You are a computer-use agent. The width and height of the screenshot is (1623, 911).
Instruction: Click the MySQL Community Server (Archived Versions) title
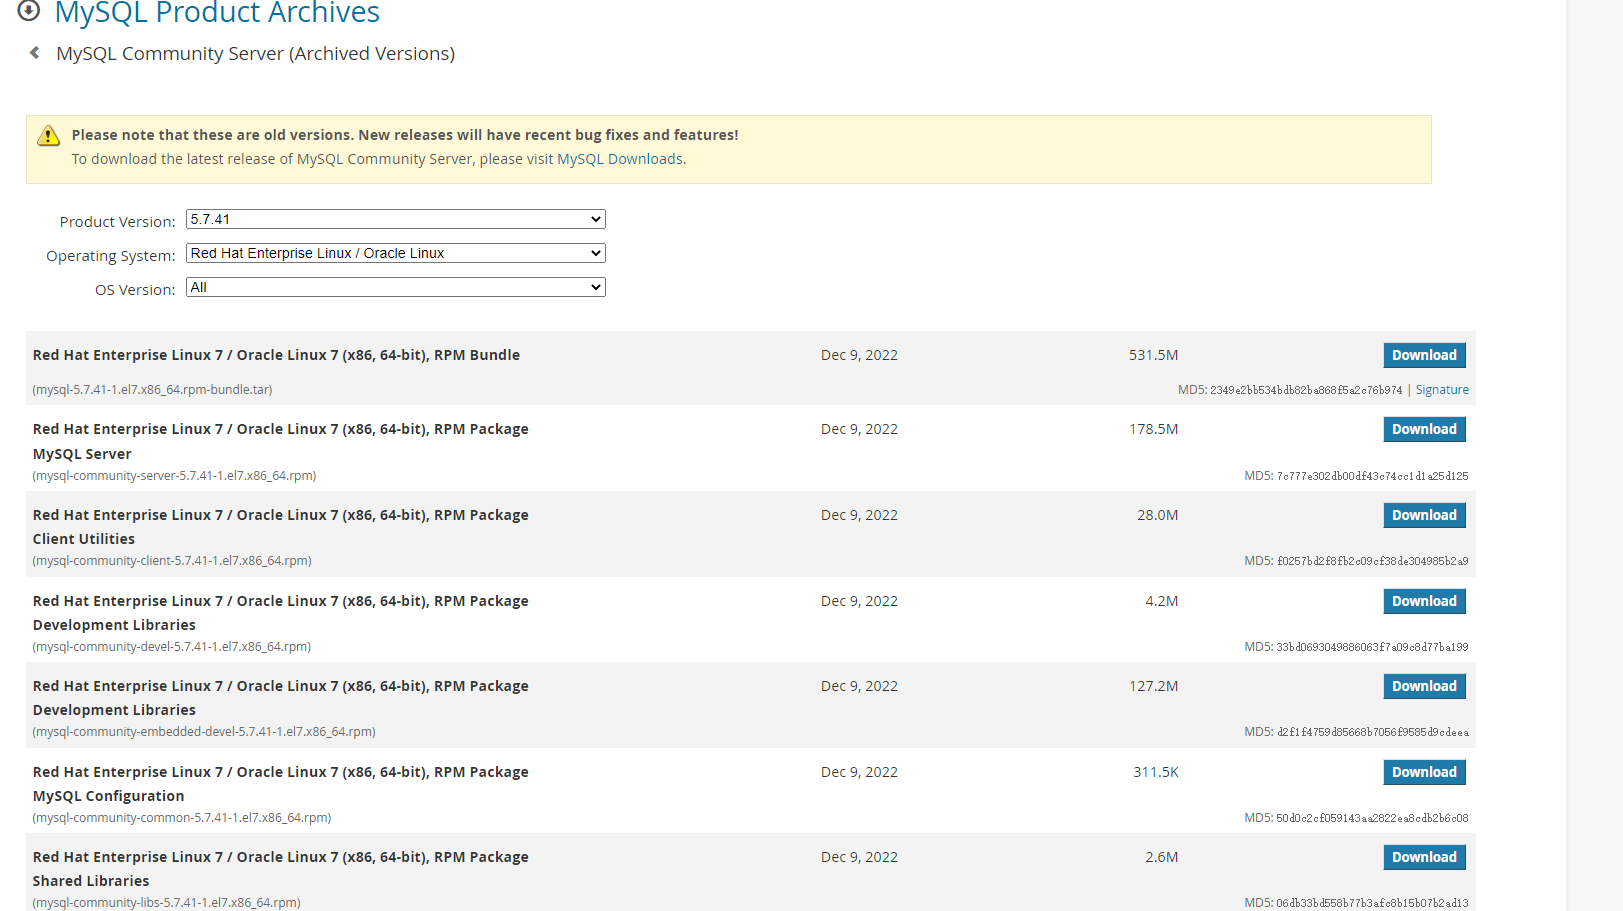[255, 54]
